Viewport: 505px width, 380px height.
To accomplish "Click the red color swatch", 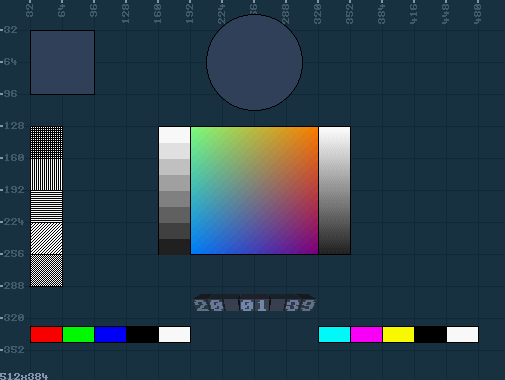I will [x=46, y=334].
